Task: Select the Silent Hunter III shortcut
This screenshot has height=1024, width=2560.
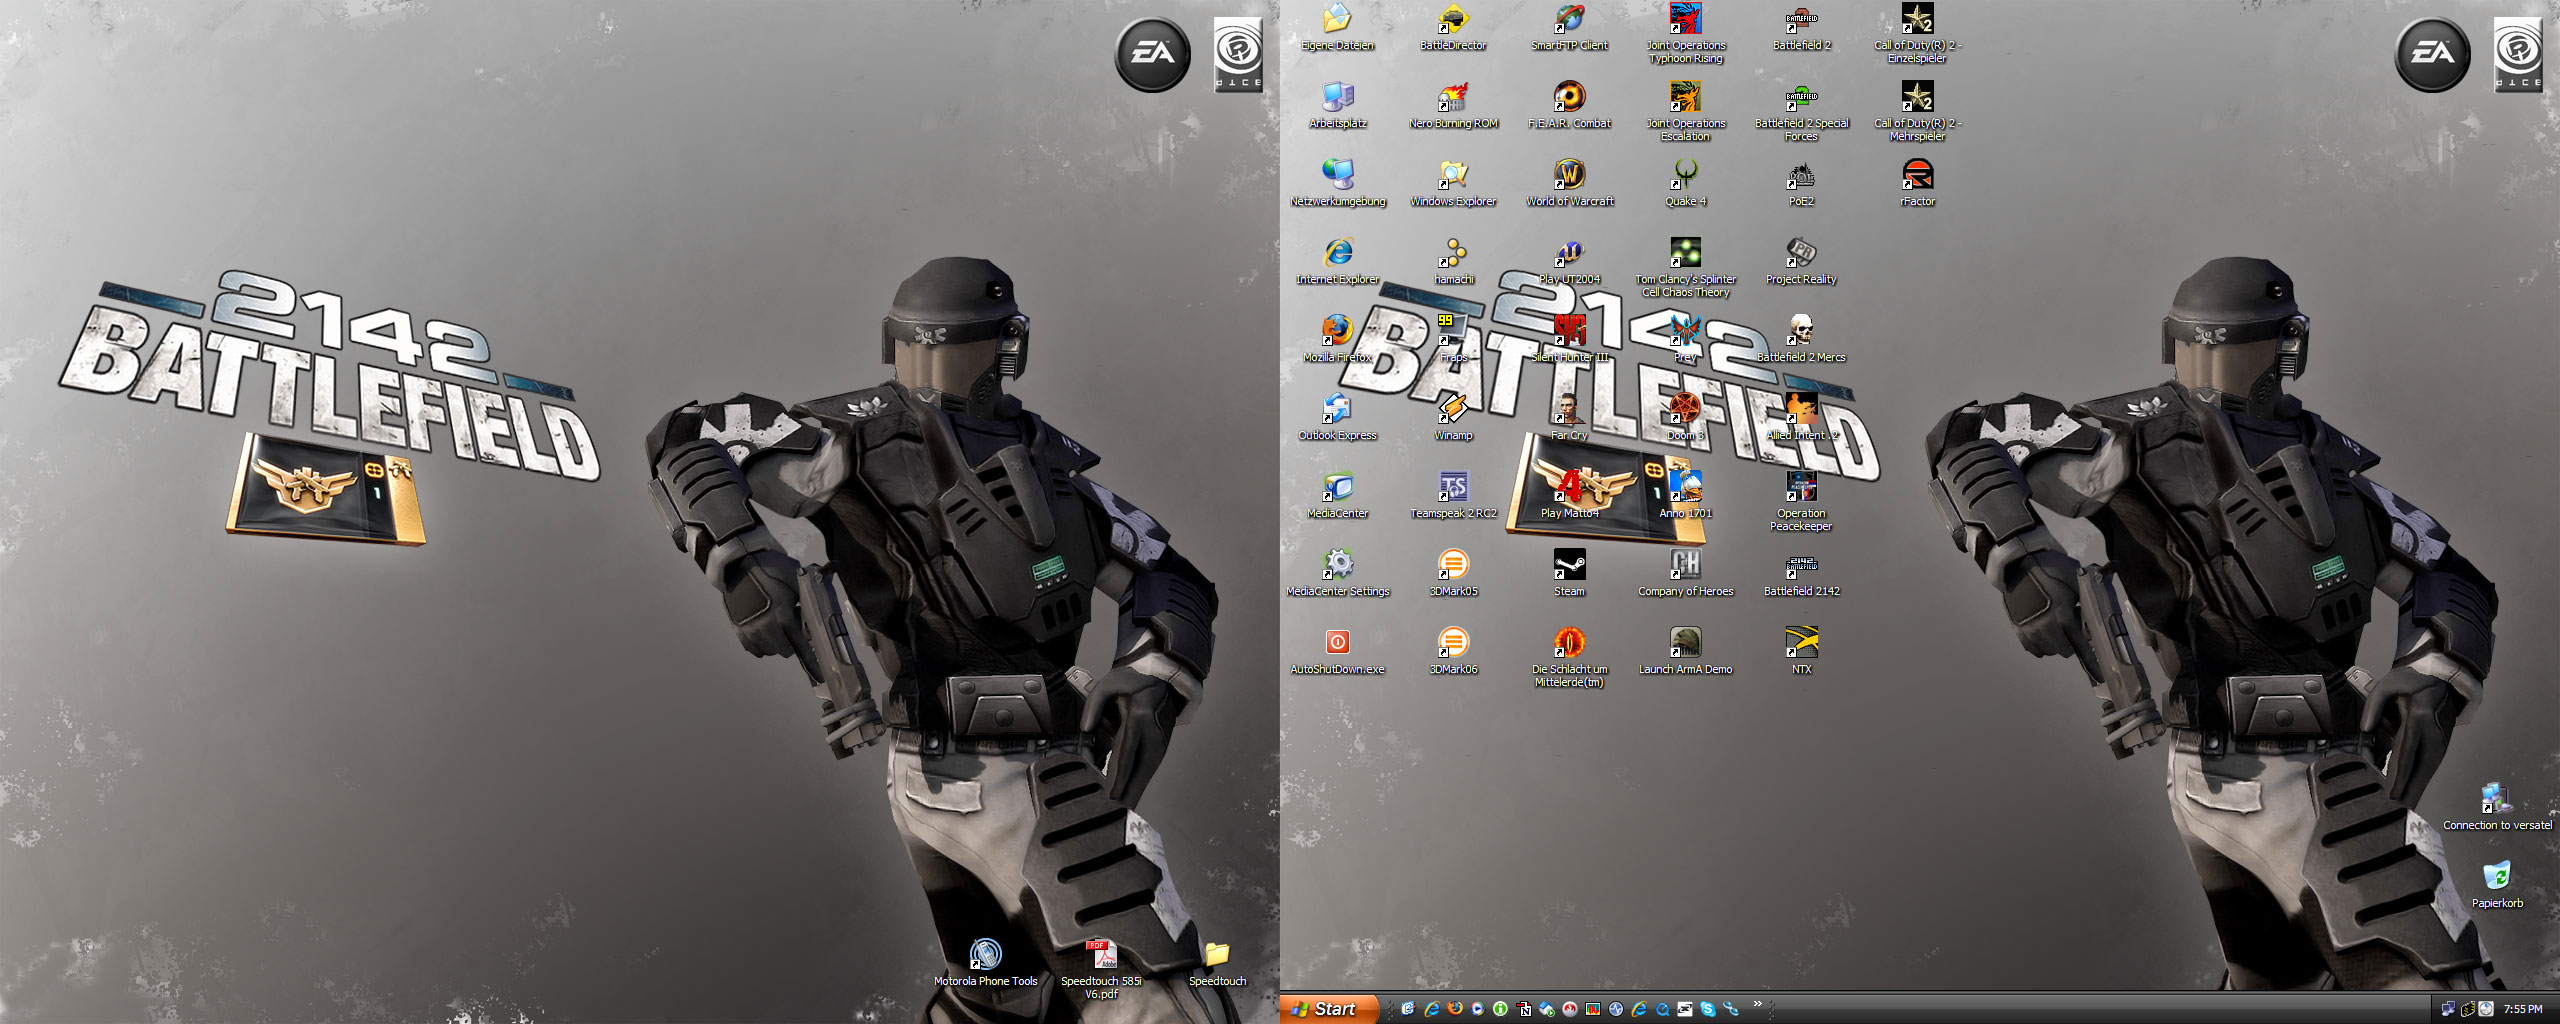Action: pos(1569,339)
